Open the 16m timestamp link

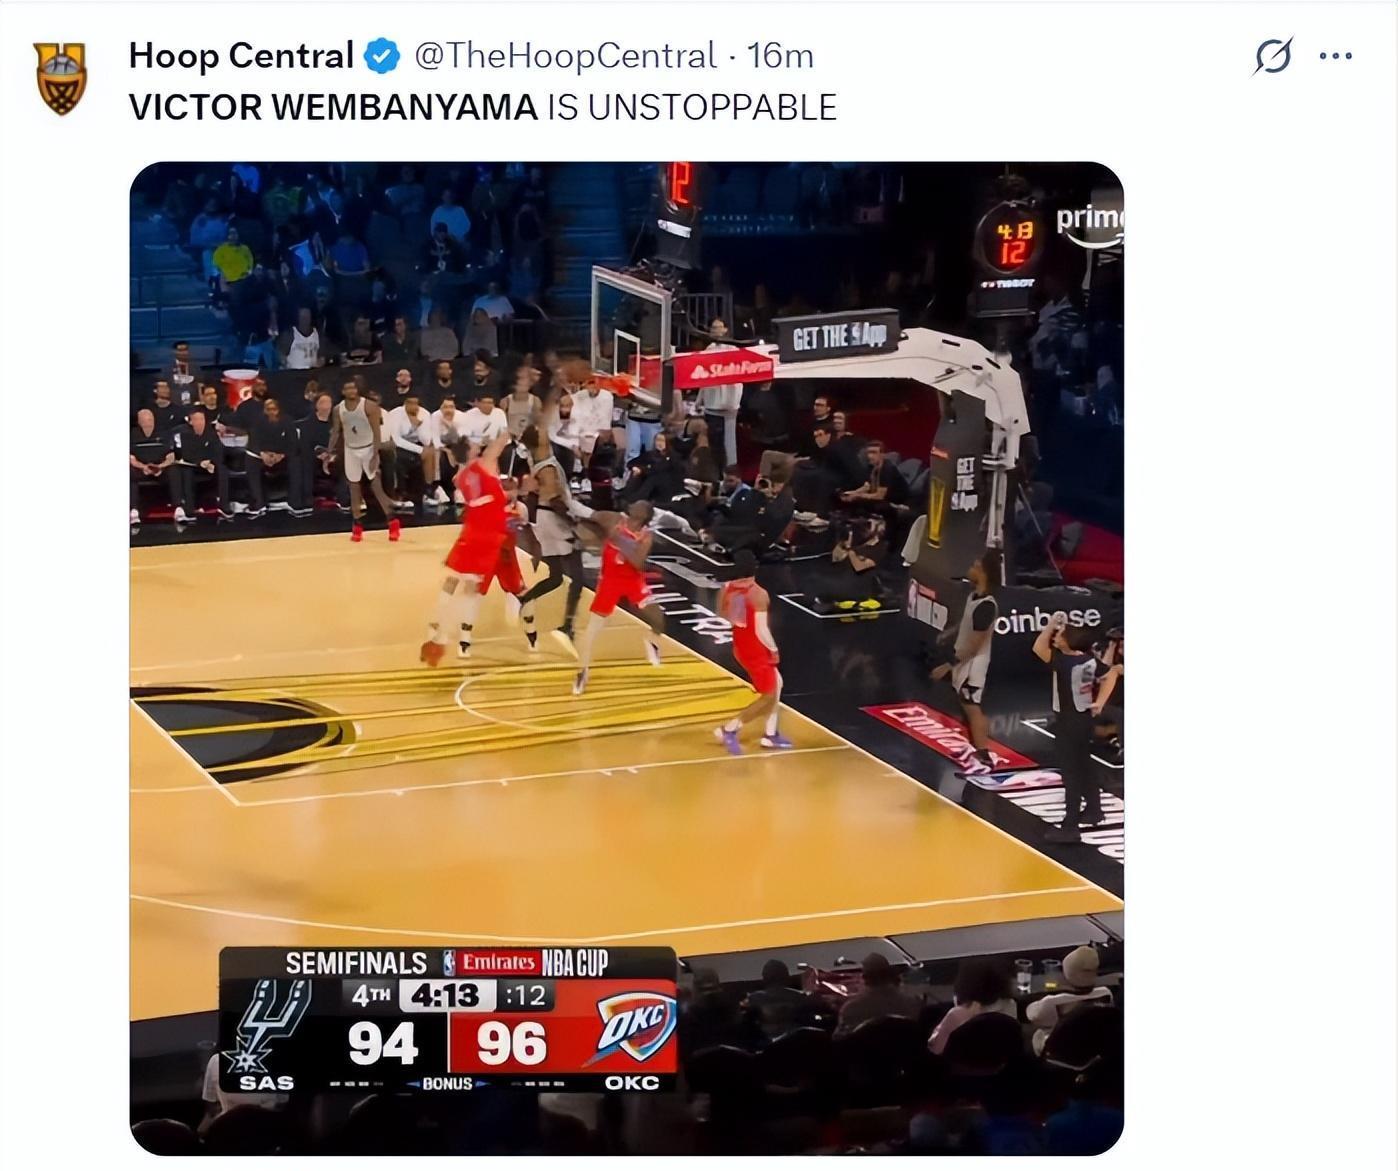[780, 56]
